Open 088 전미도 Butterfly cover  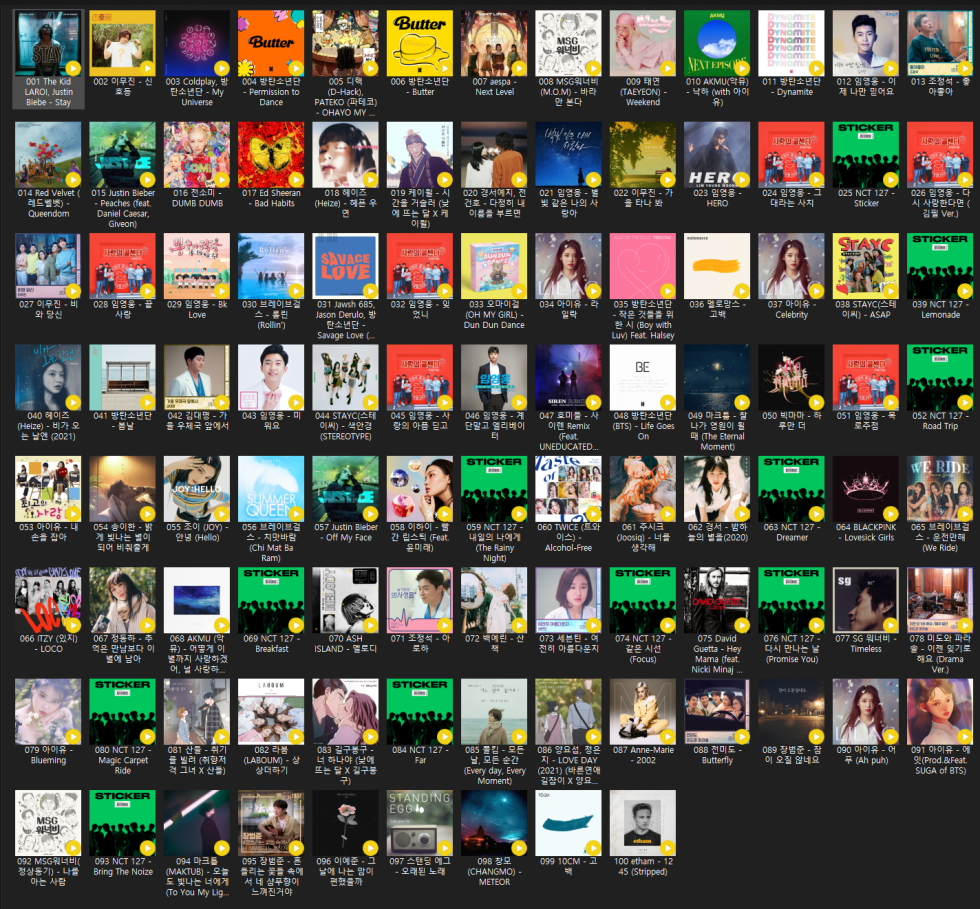[x=717, y=712]
